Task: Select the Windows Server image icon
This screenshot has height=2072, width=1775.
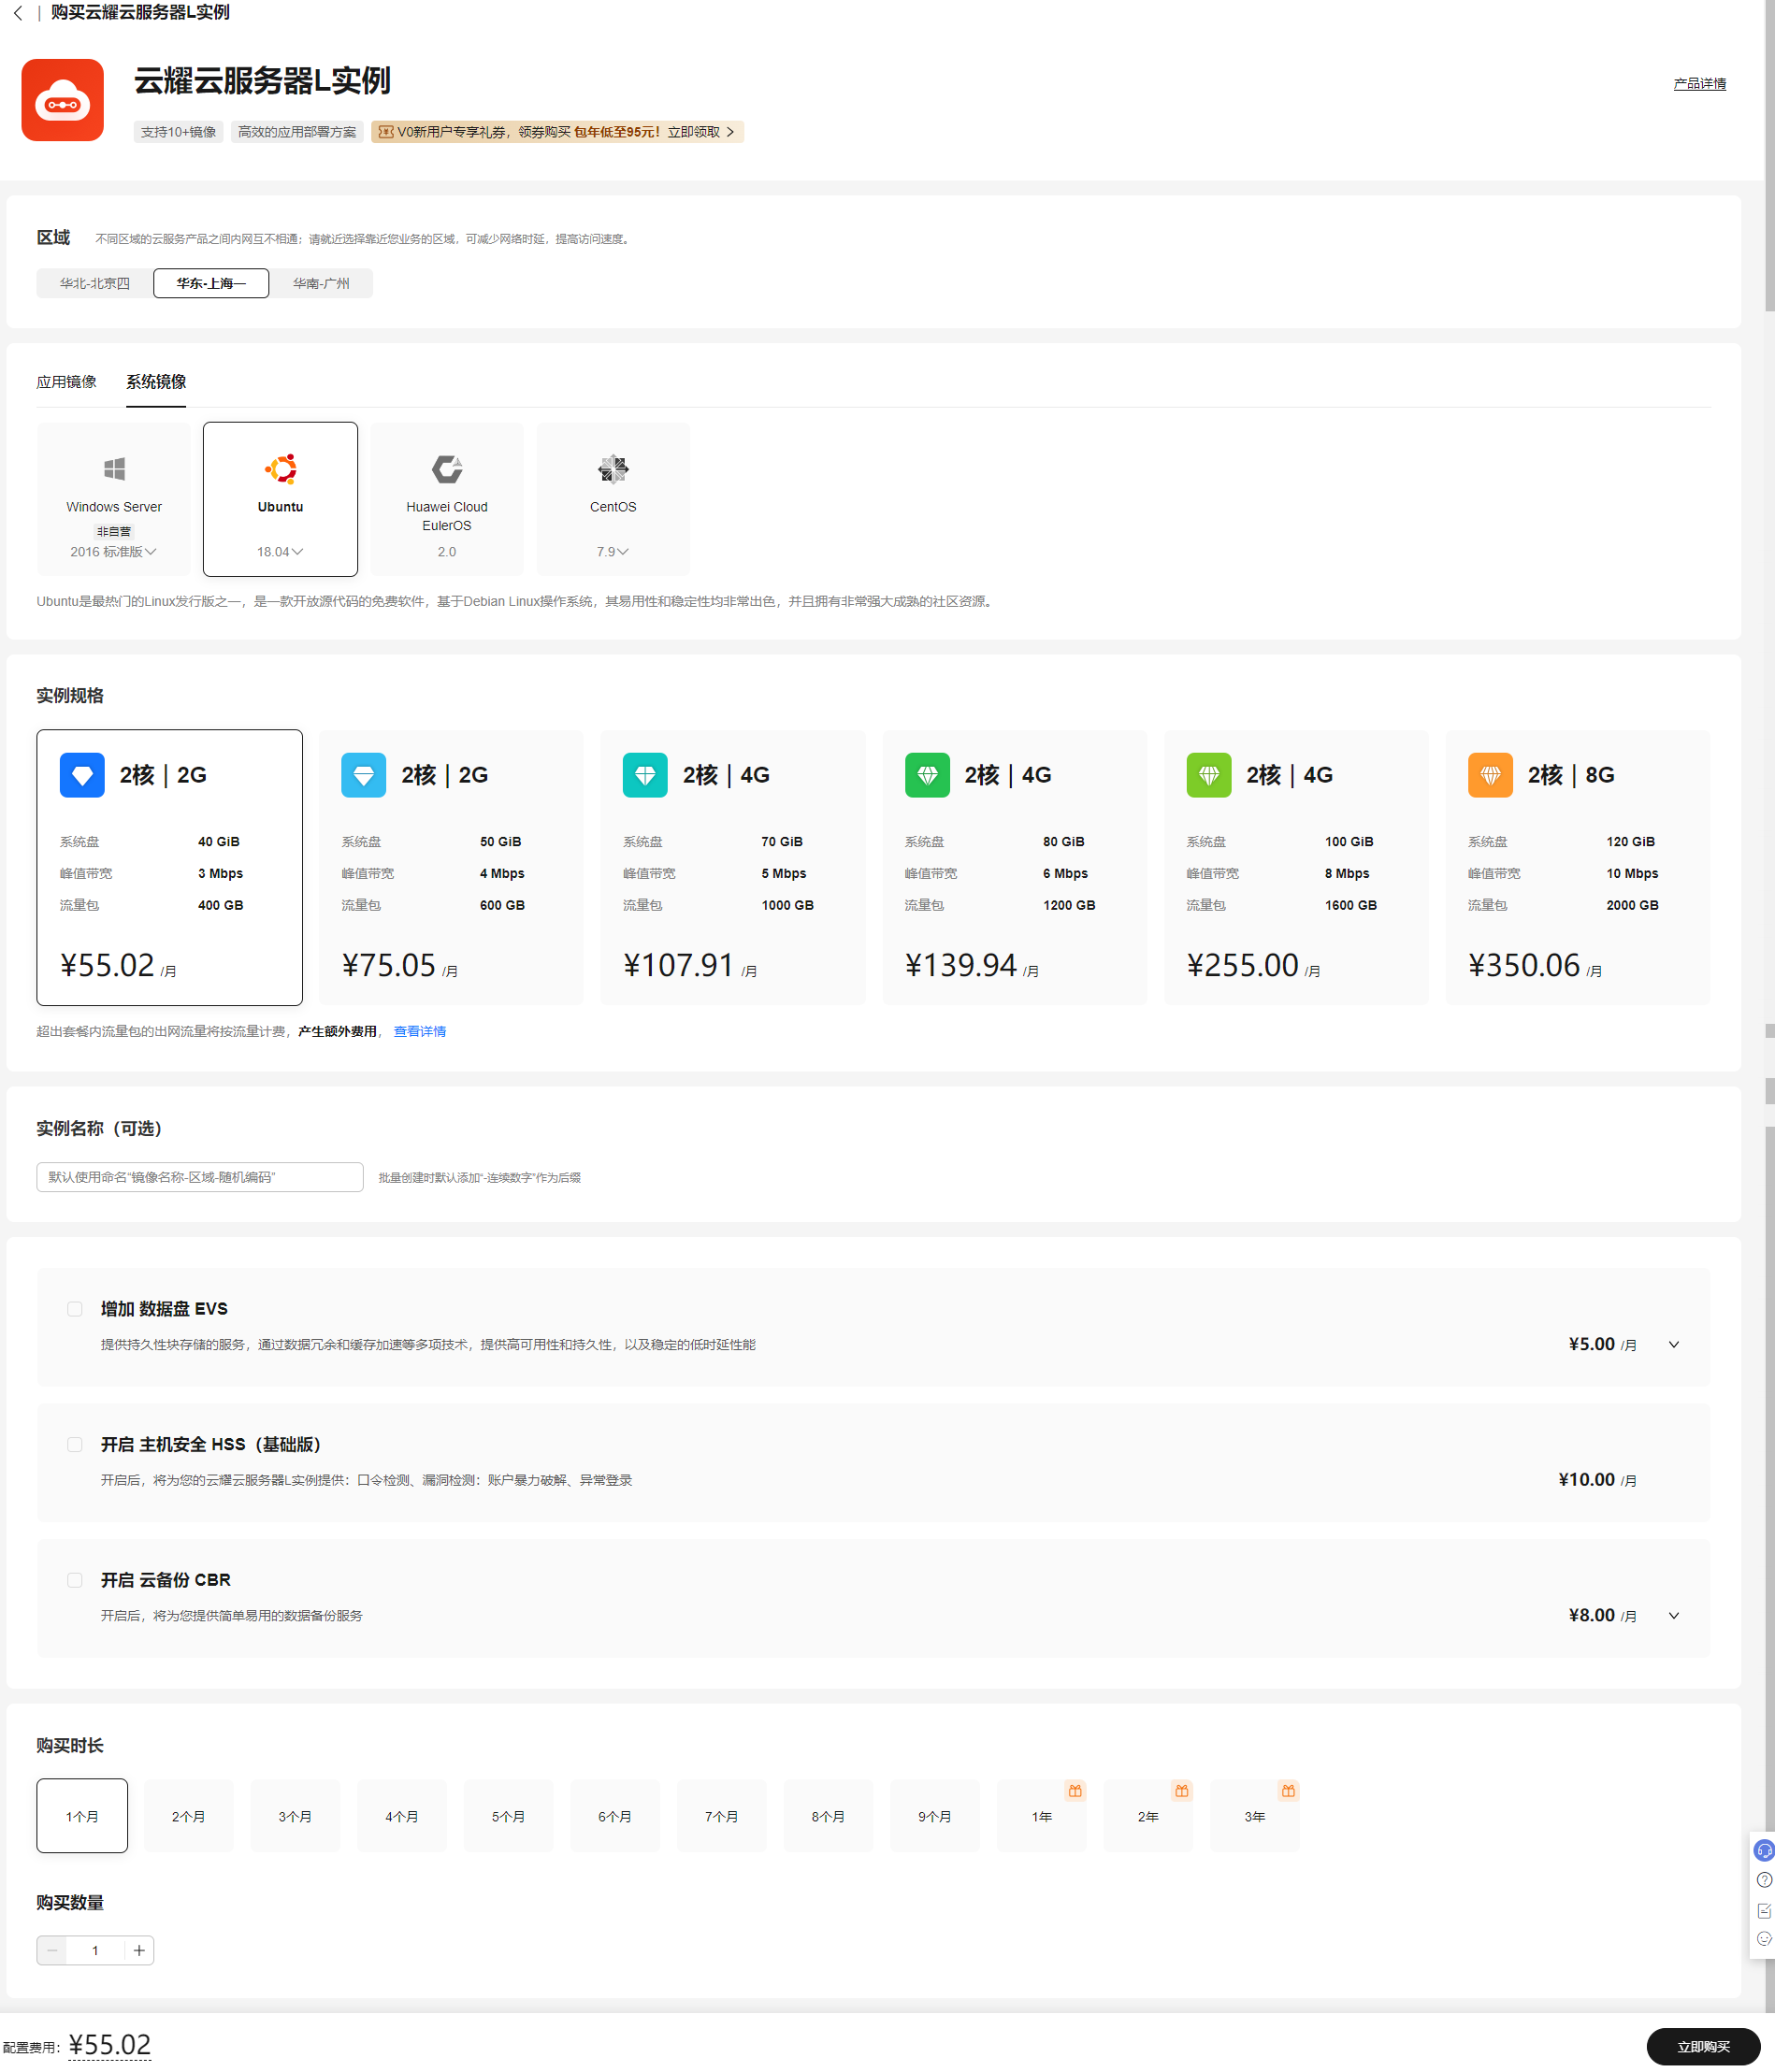Action: [x=114, y=468]
